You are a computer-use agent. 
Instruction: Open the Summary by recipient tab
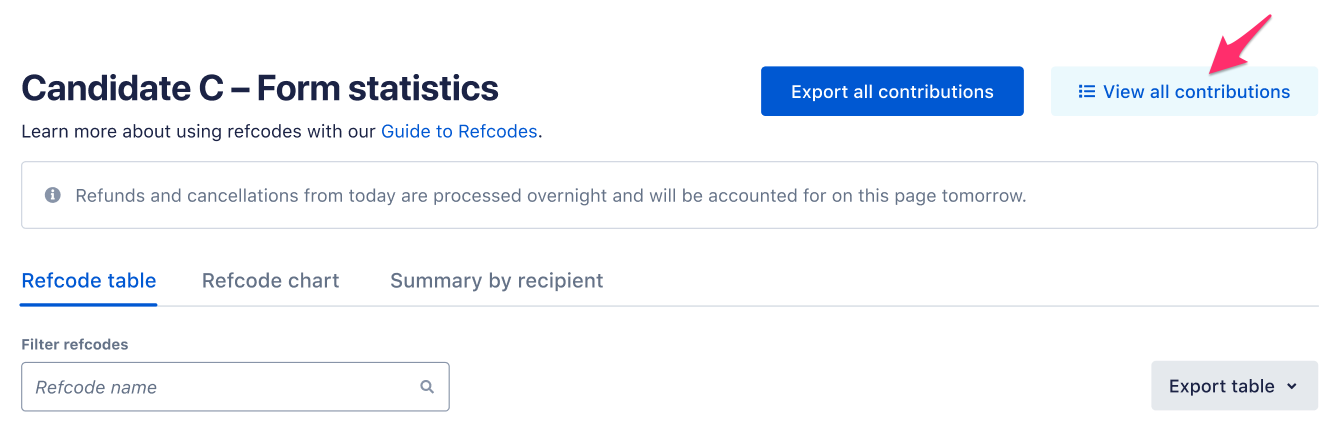tap(497, 281)
